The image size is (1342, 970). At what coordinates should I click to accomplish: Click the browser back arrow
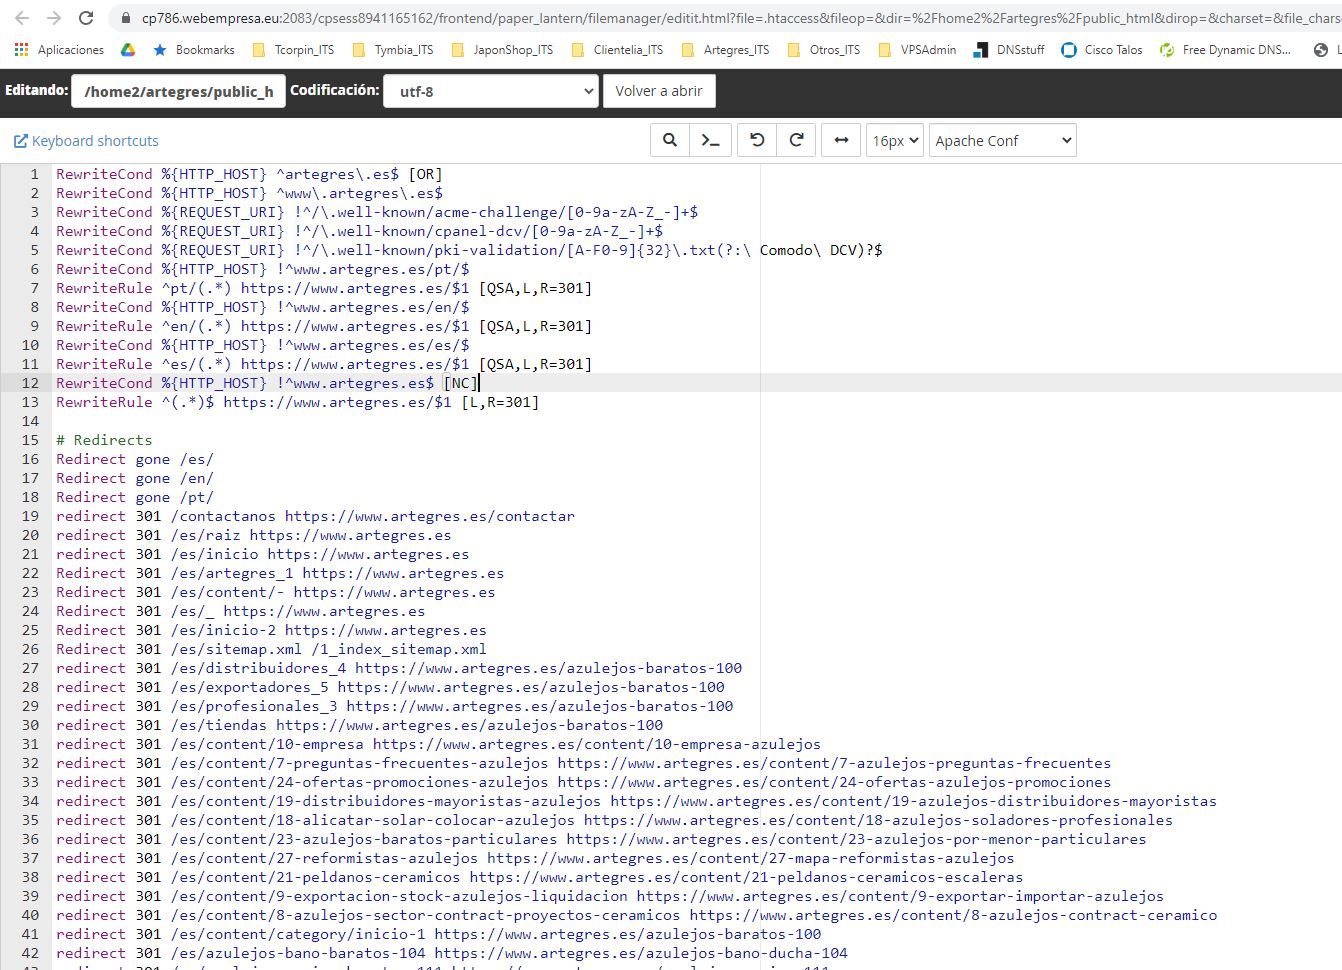coord(22,18)
